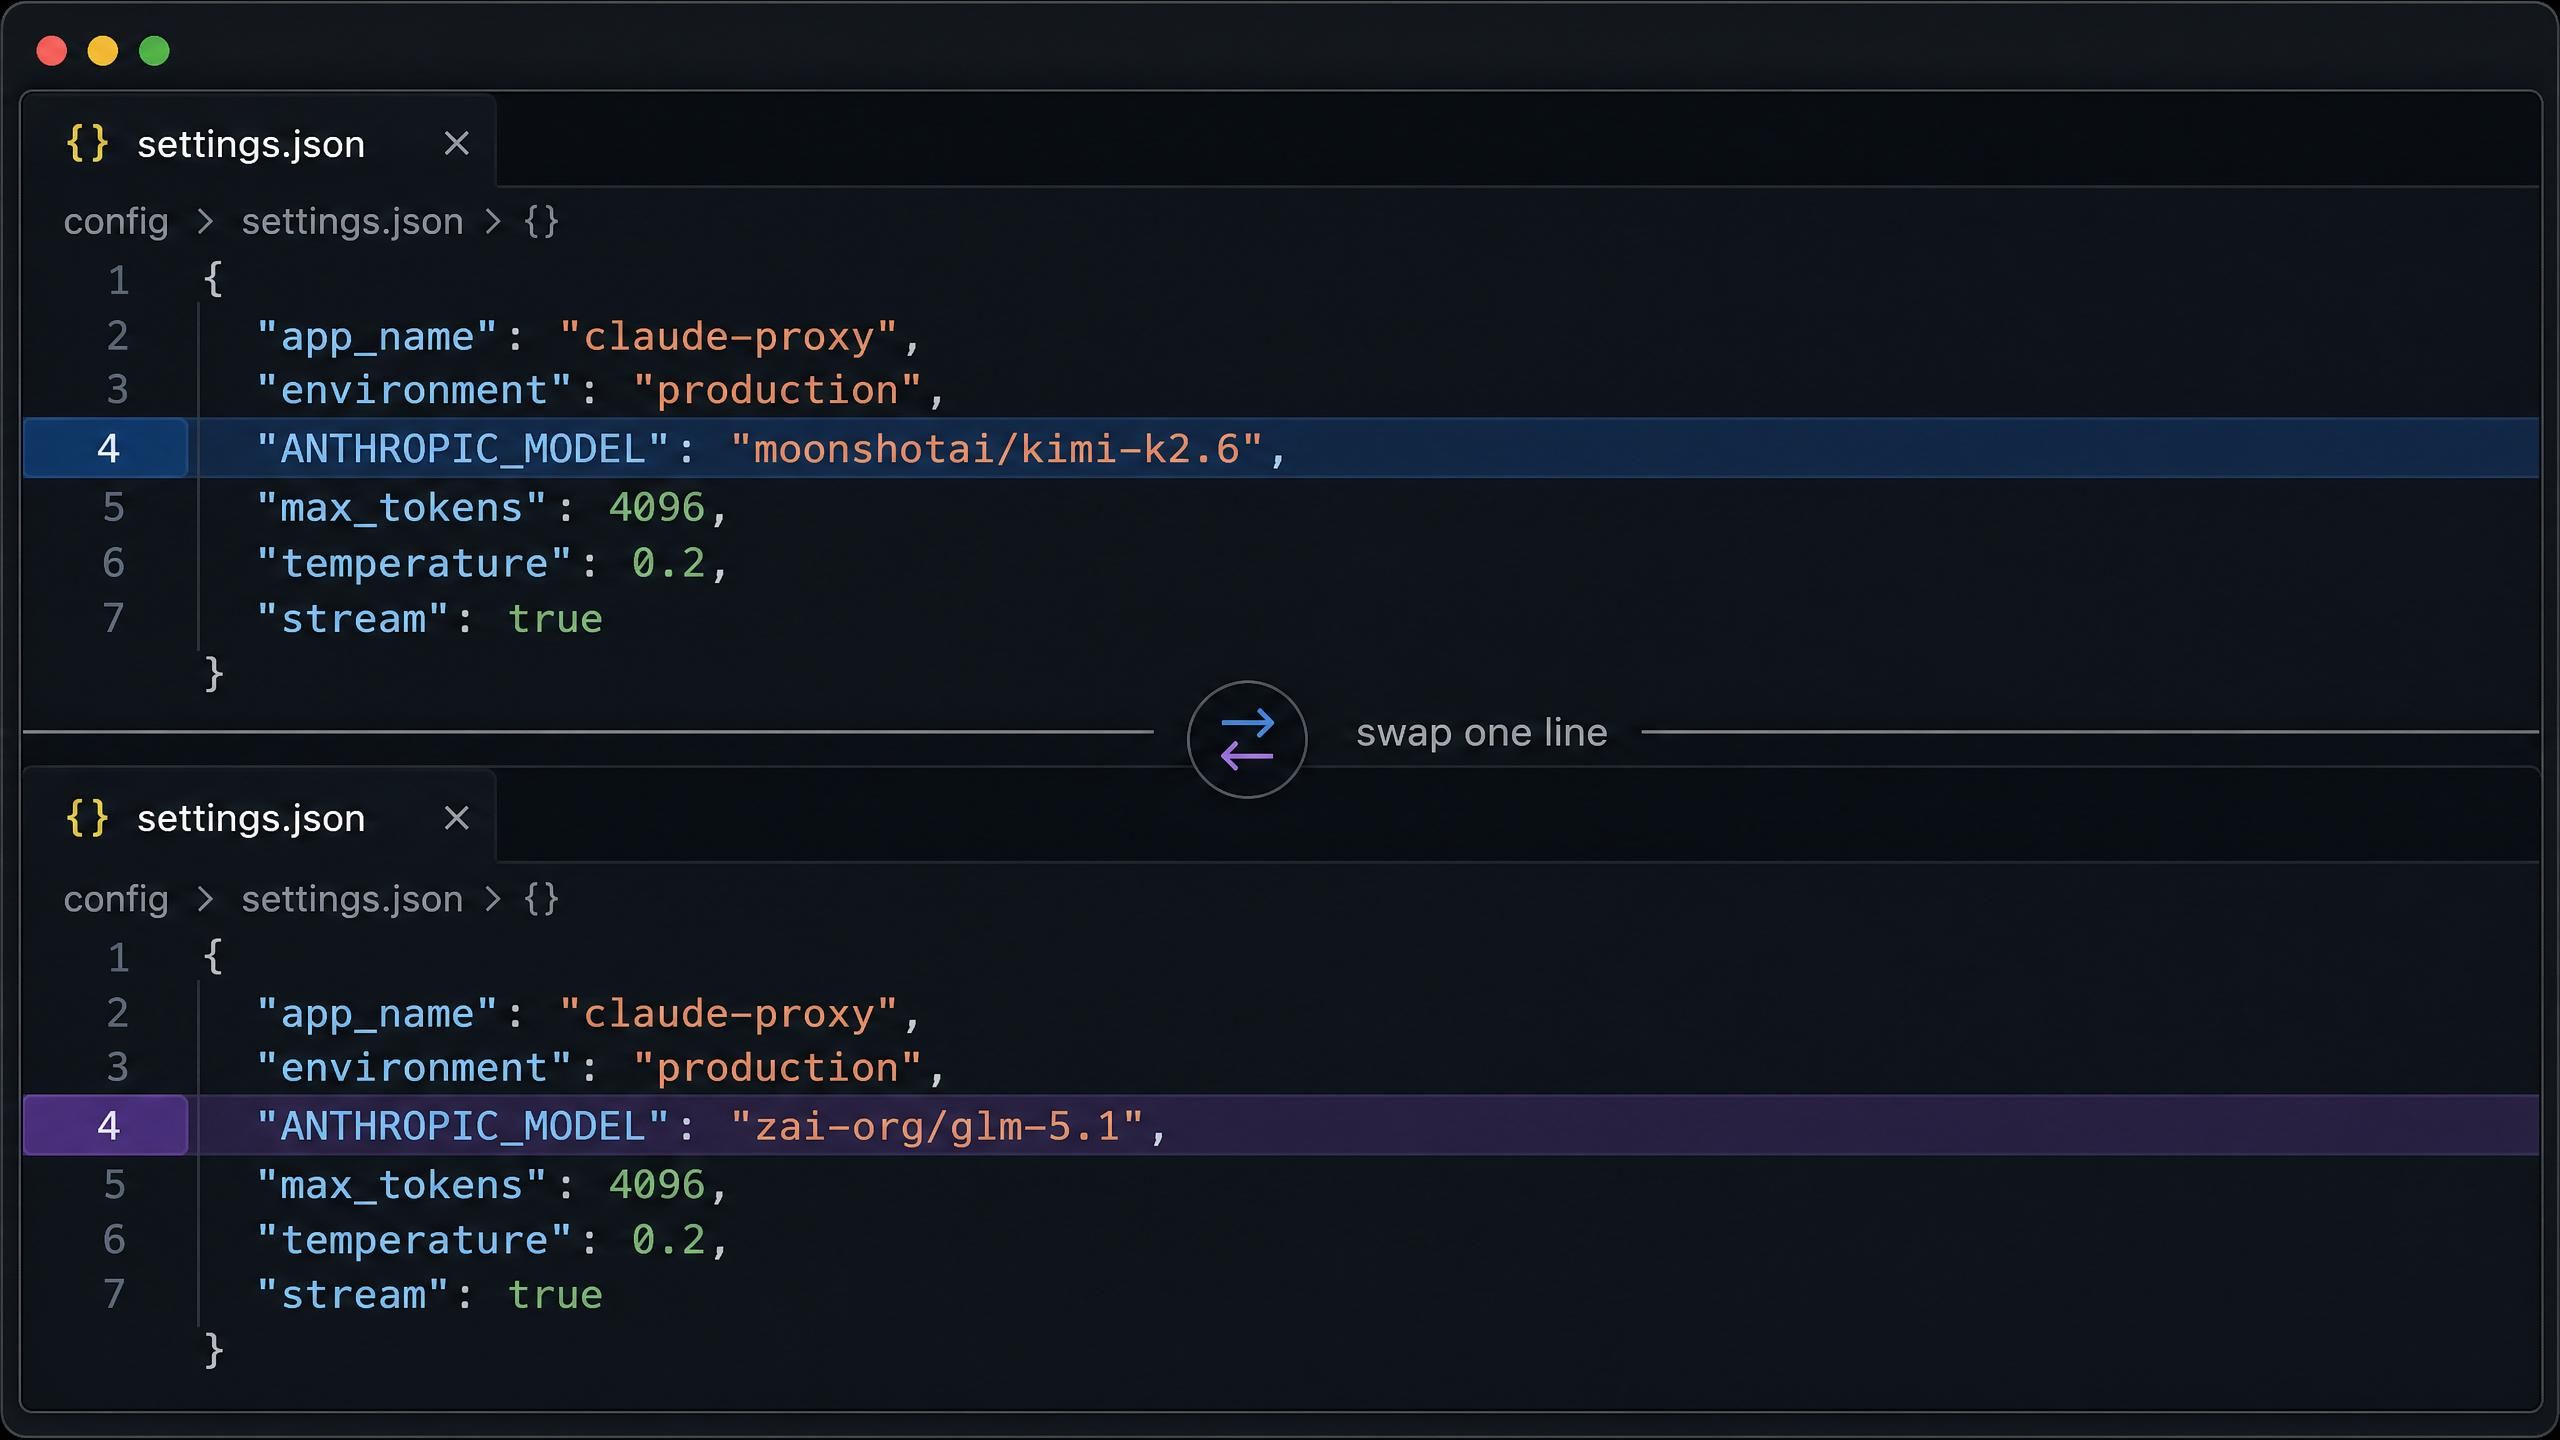Click the yellow minimize window button
2560x1440 pixels.
tap(103, 51)
